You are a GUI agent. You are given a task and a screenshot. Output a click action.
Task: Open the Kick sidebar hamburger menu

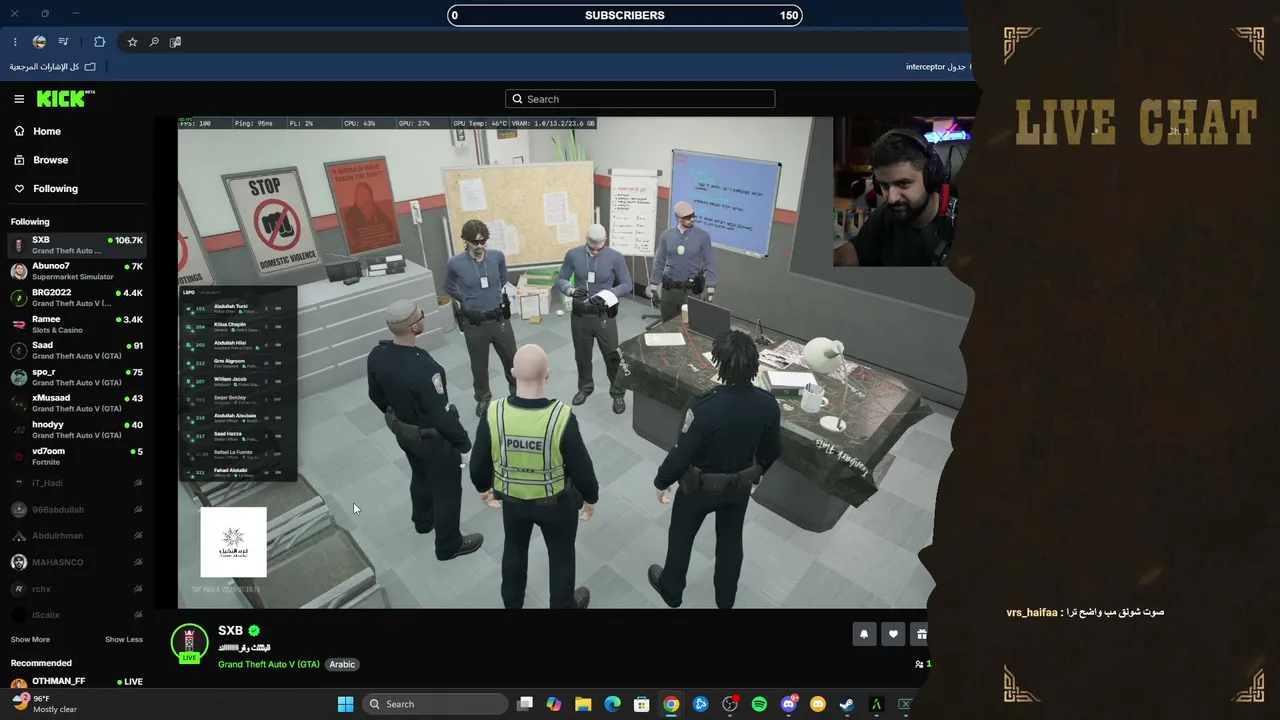coord(19,99)
